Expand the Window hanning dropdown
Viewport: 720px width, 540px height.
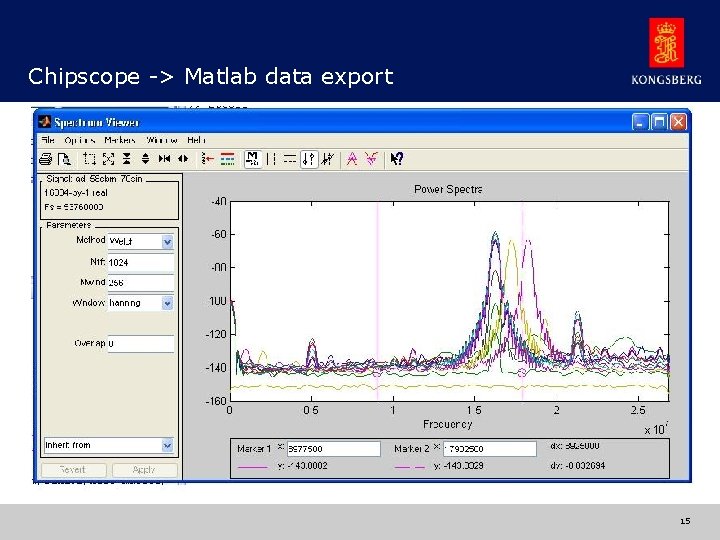coord(167,303)
